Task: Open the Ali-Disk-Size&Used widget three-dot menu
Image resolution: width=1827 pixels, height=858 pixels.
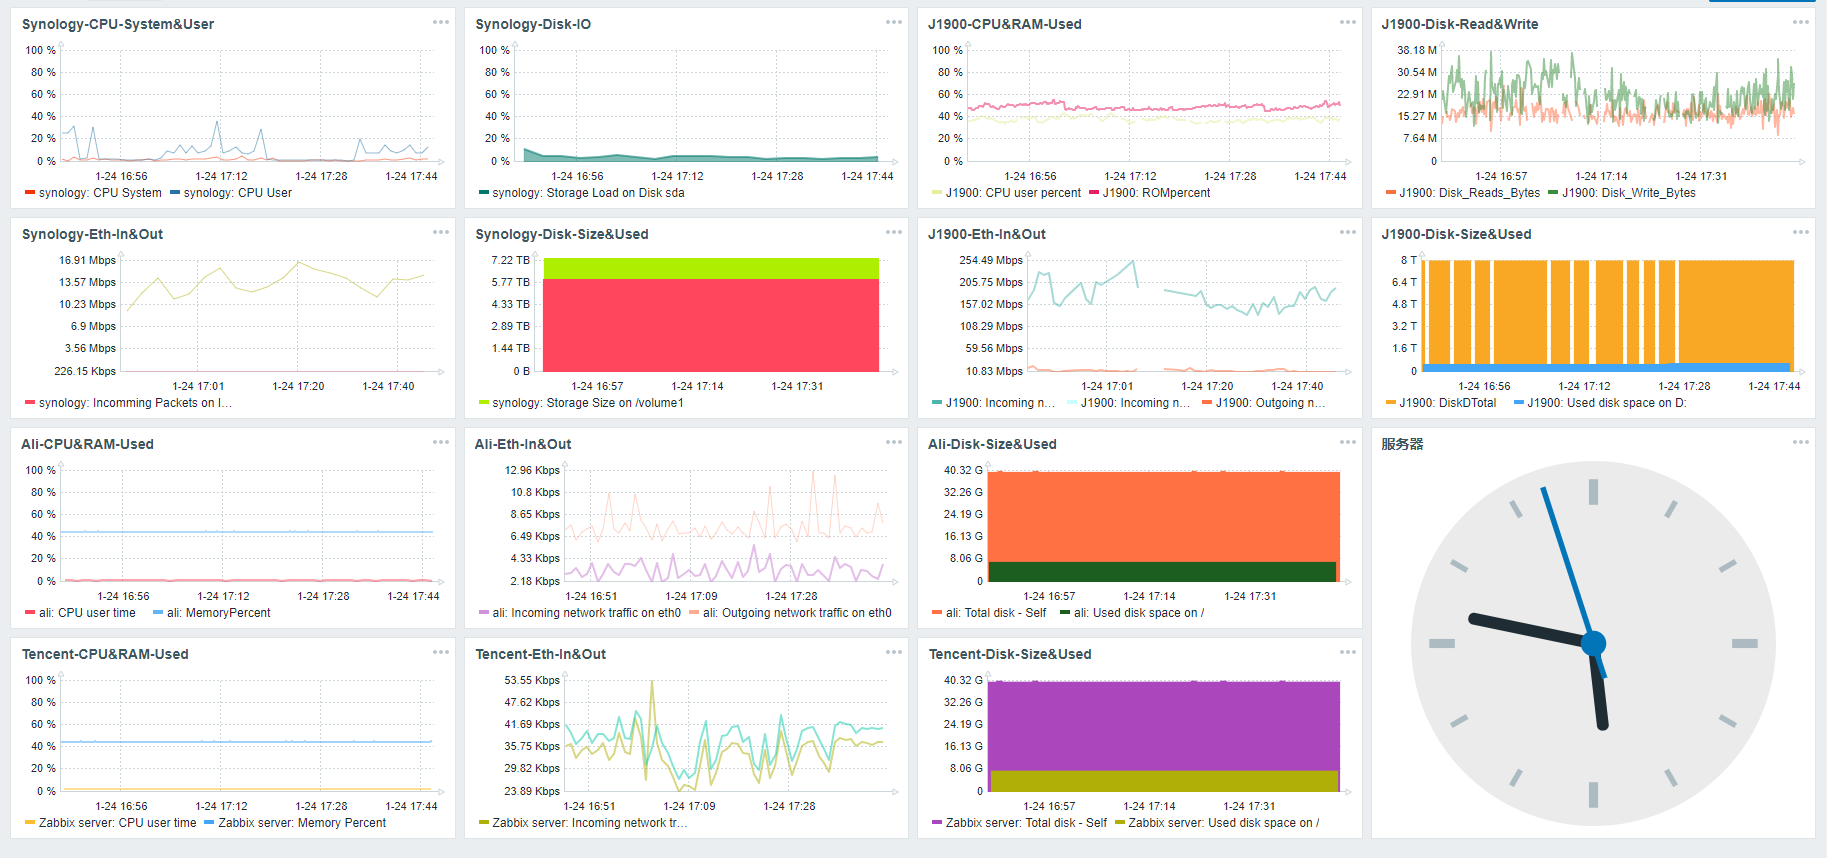Action: [1347, 442]
